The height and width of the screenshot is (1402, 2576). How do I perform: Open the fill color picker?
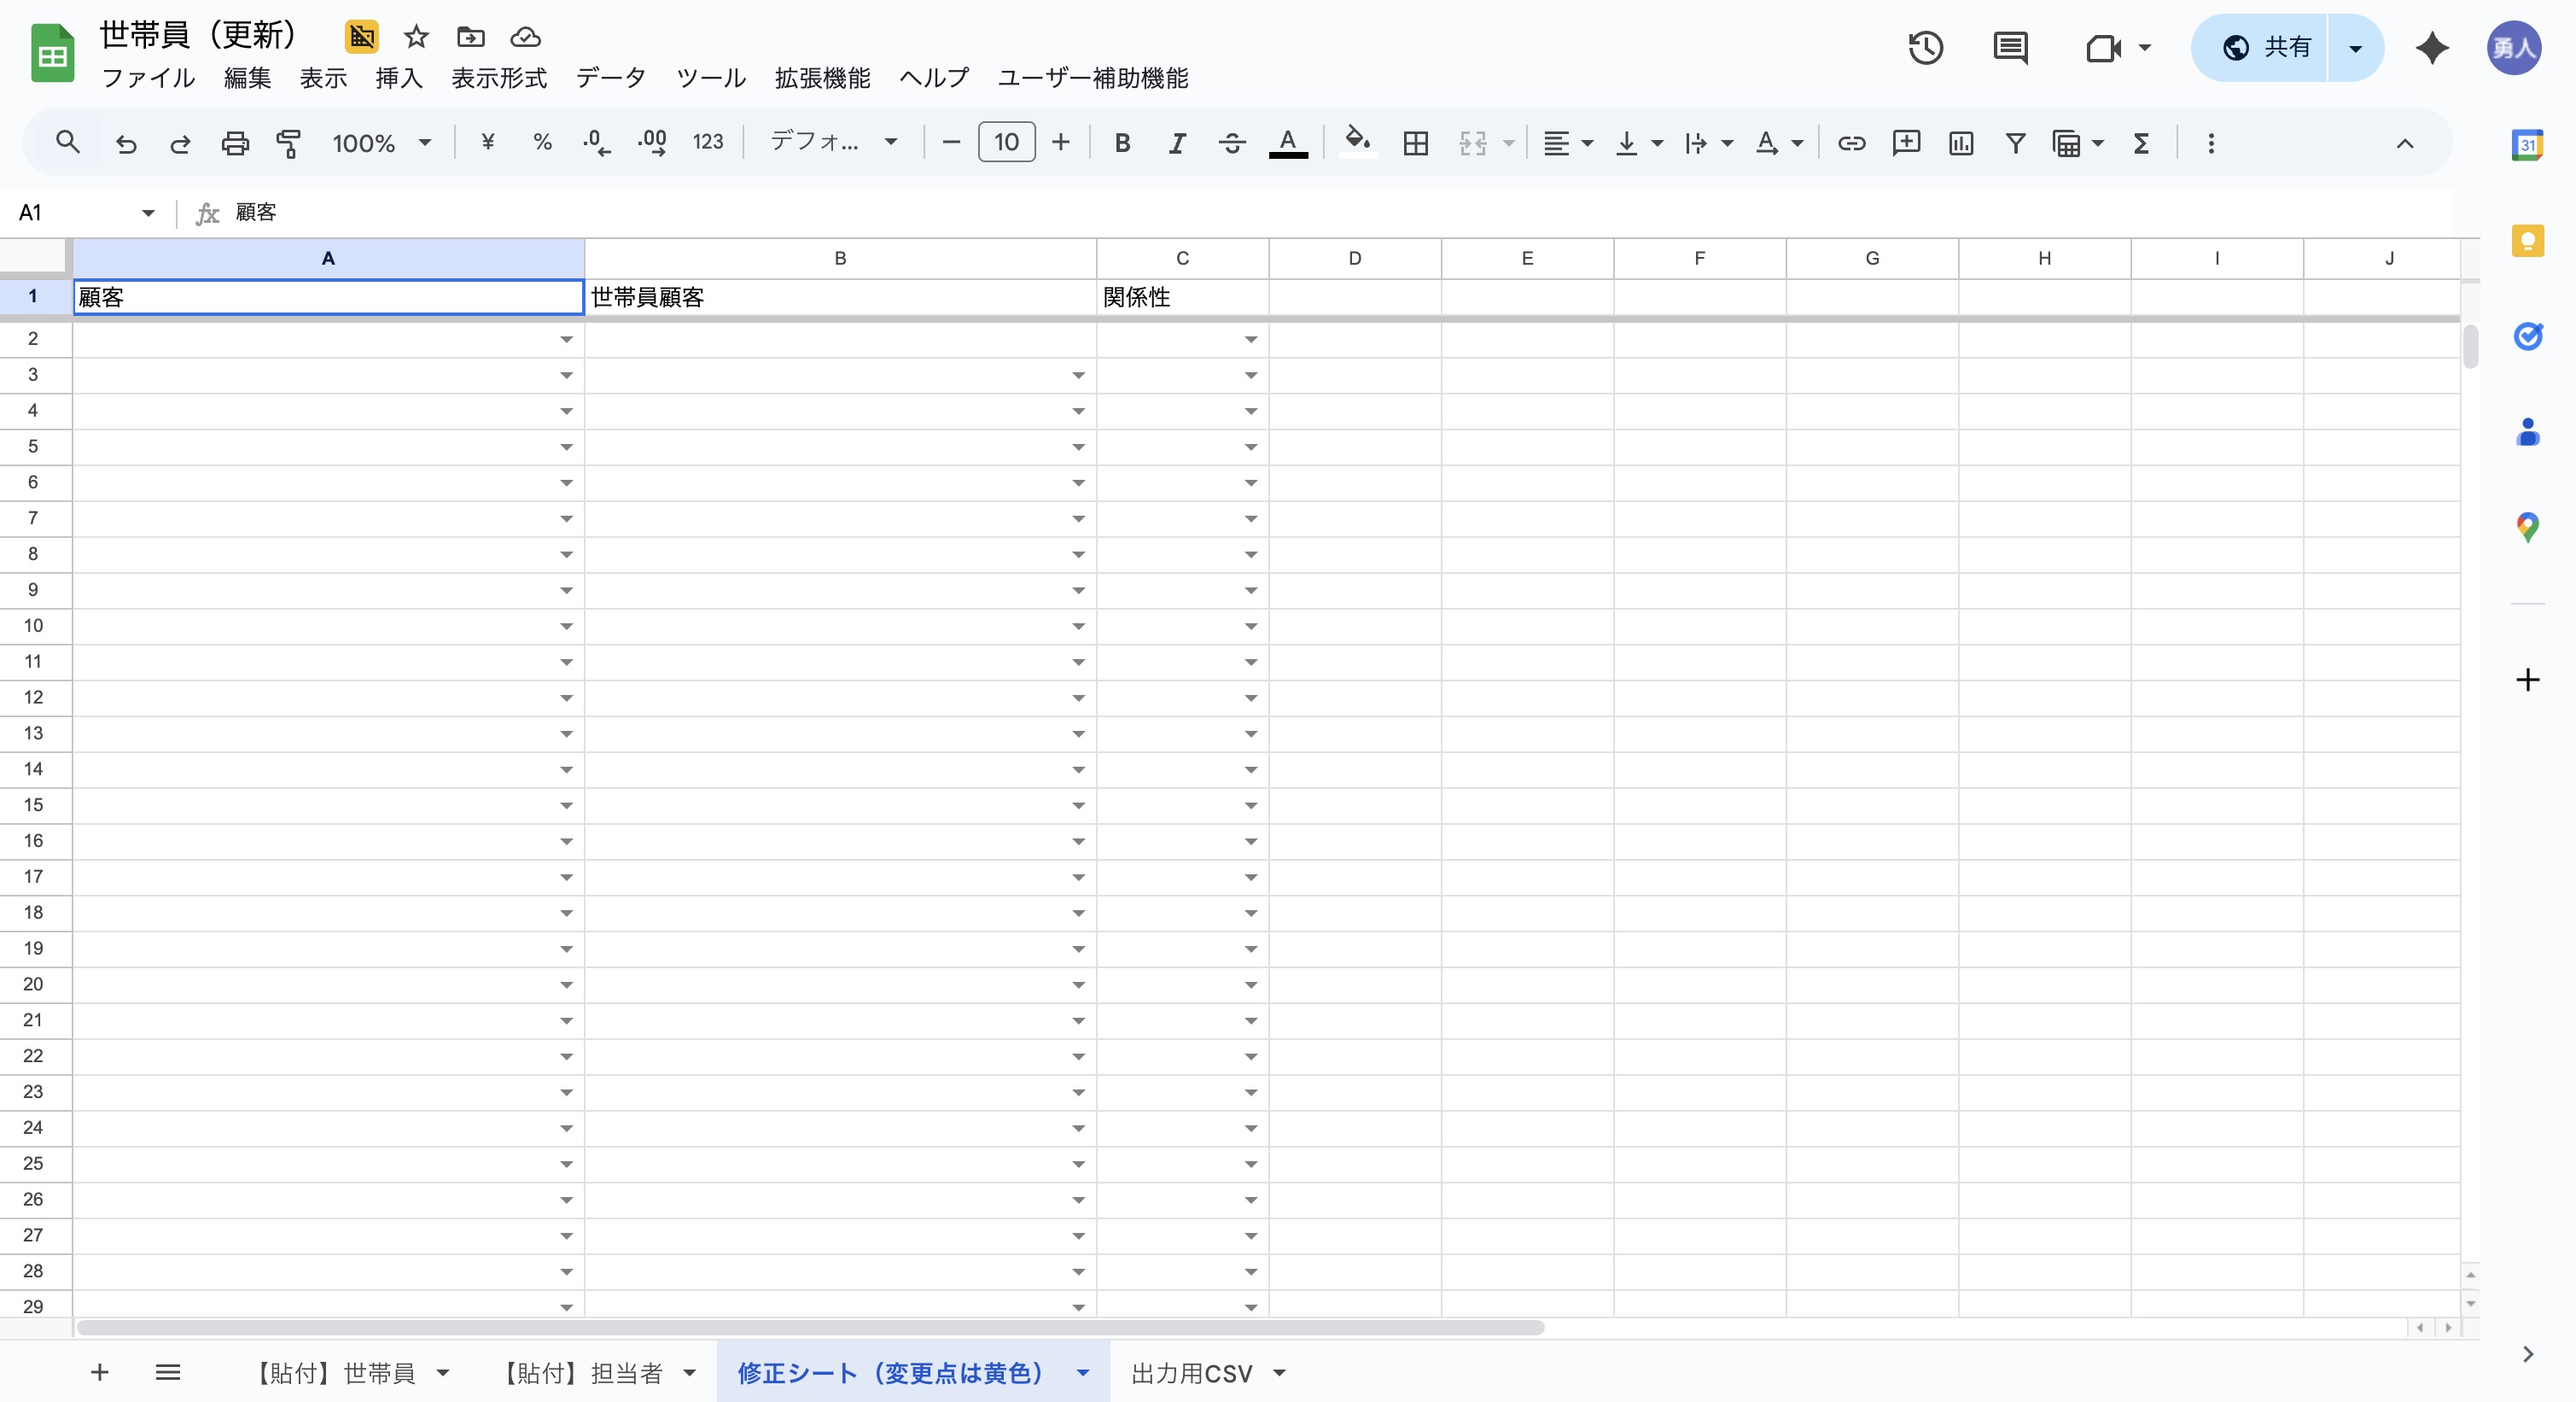(x=1357, y=143)
